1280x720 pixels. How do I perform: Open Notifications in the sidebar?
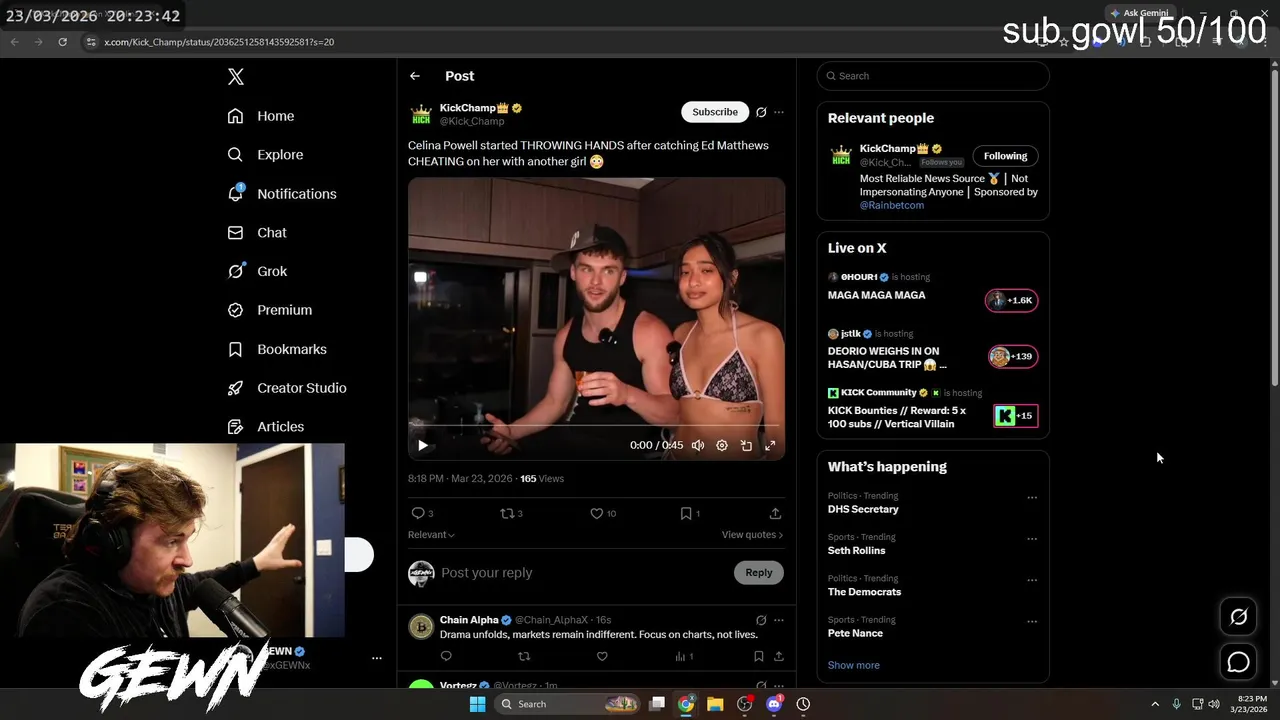click(282, 194)
